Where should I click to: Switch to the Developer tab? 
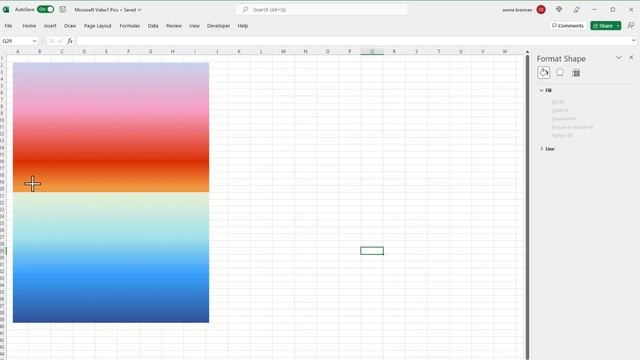tap(218, 26)
